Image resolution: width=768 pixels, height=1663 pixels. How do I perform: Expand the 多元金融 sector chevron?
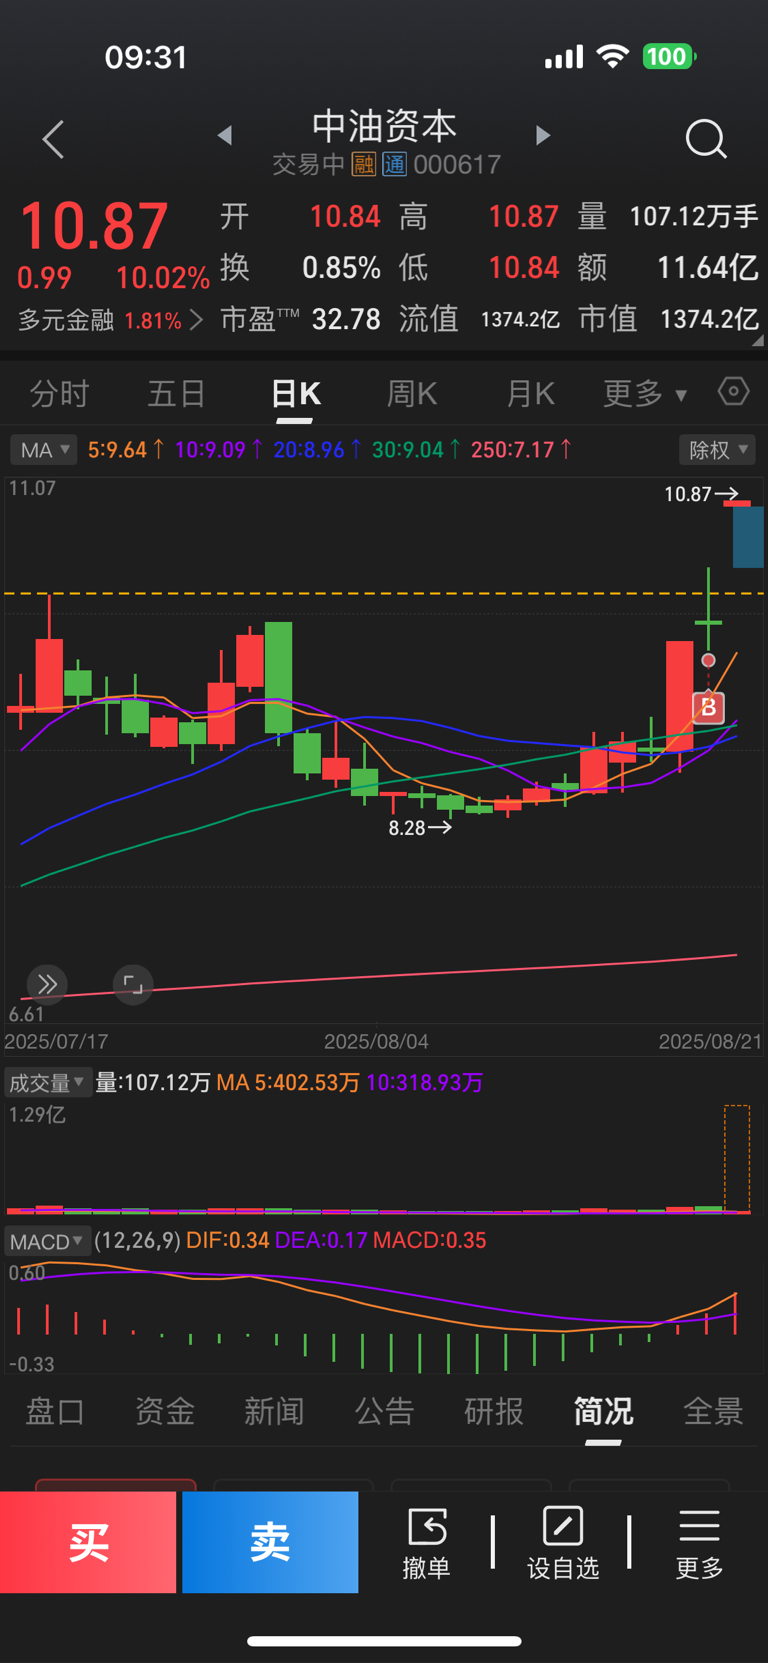click(x=196, y=320)
